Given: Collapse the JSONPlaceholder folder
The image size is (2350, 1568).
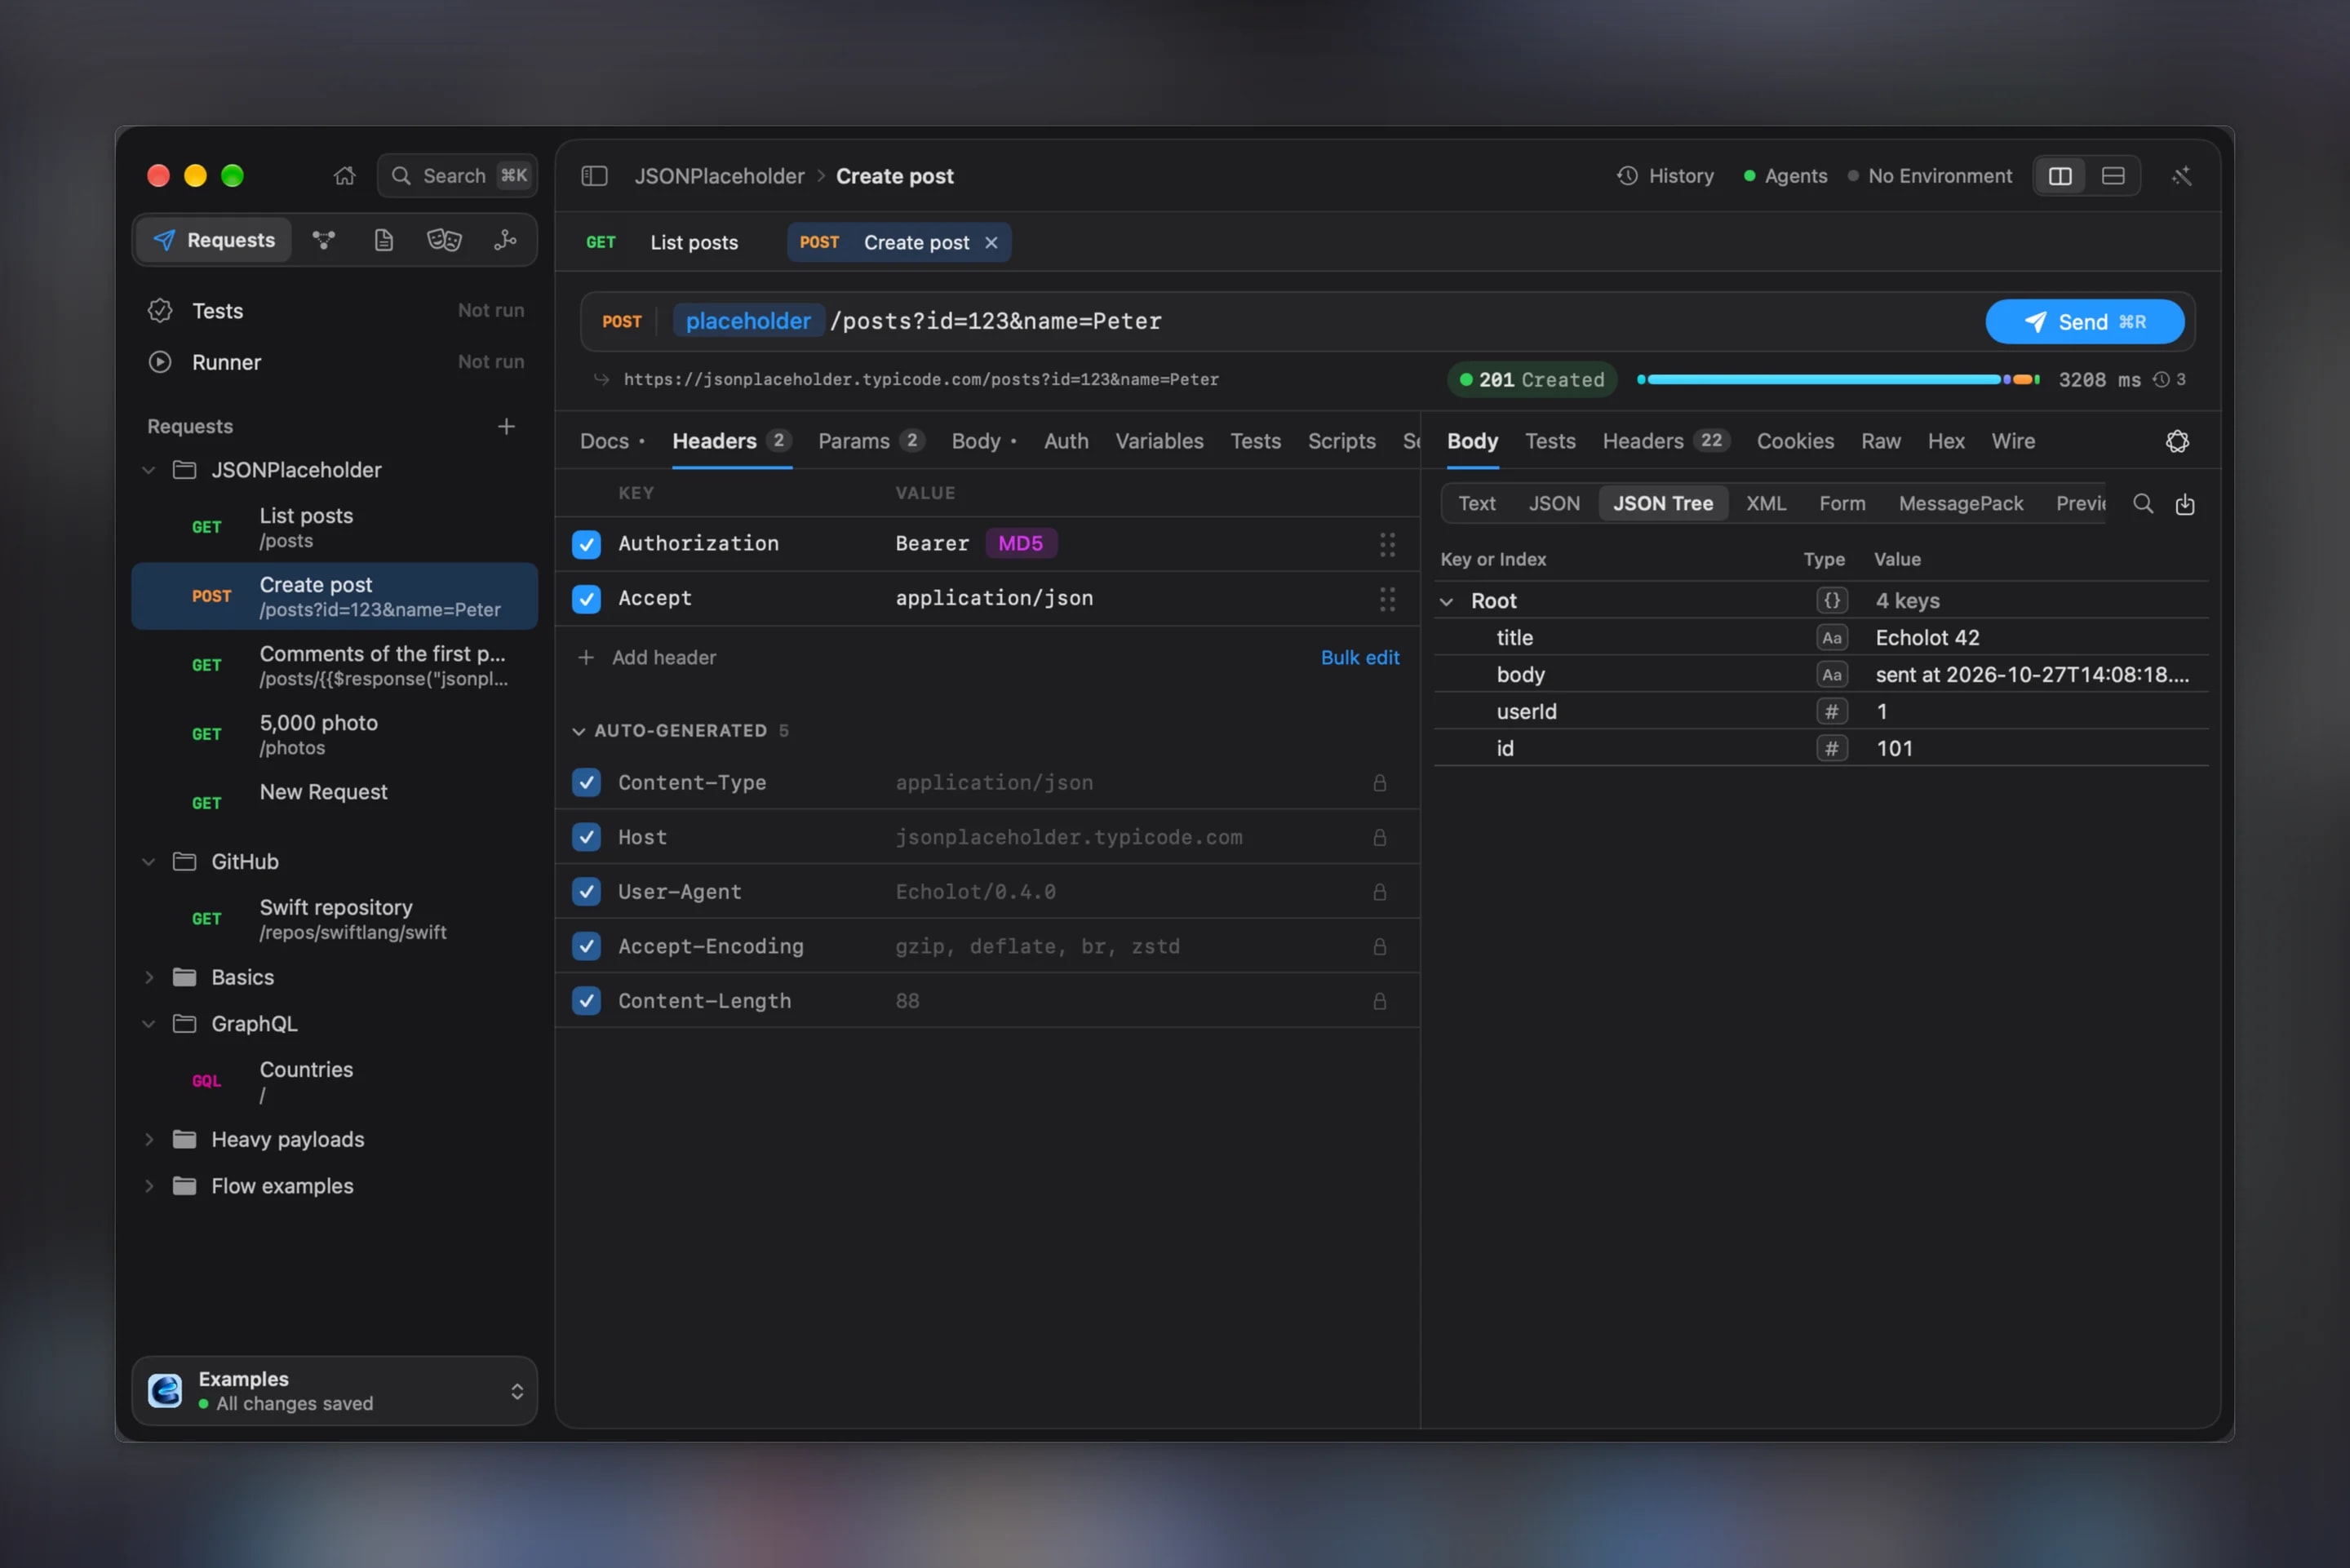Looking at the screenshot, I should coord(149,470).
